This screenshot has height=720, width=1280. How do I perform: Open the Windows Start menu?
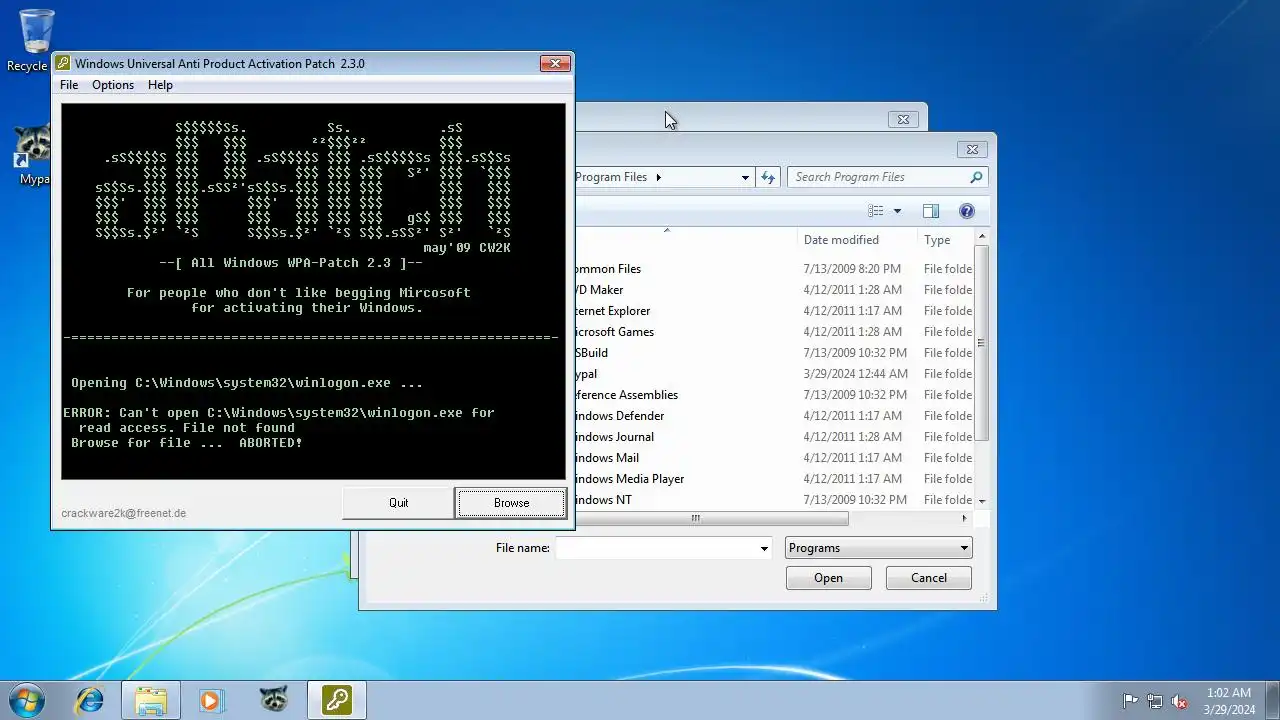27,700
